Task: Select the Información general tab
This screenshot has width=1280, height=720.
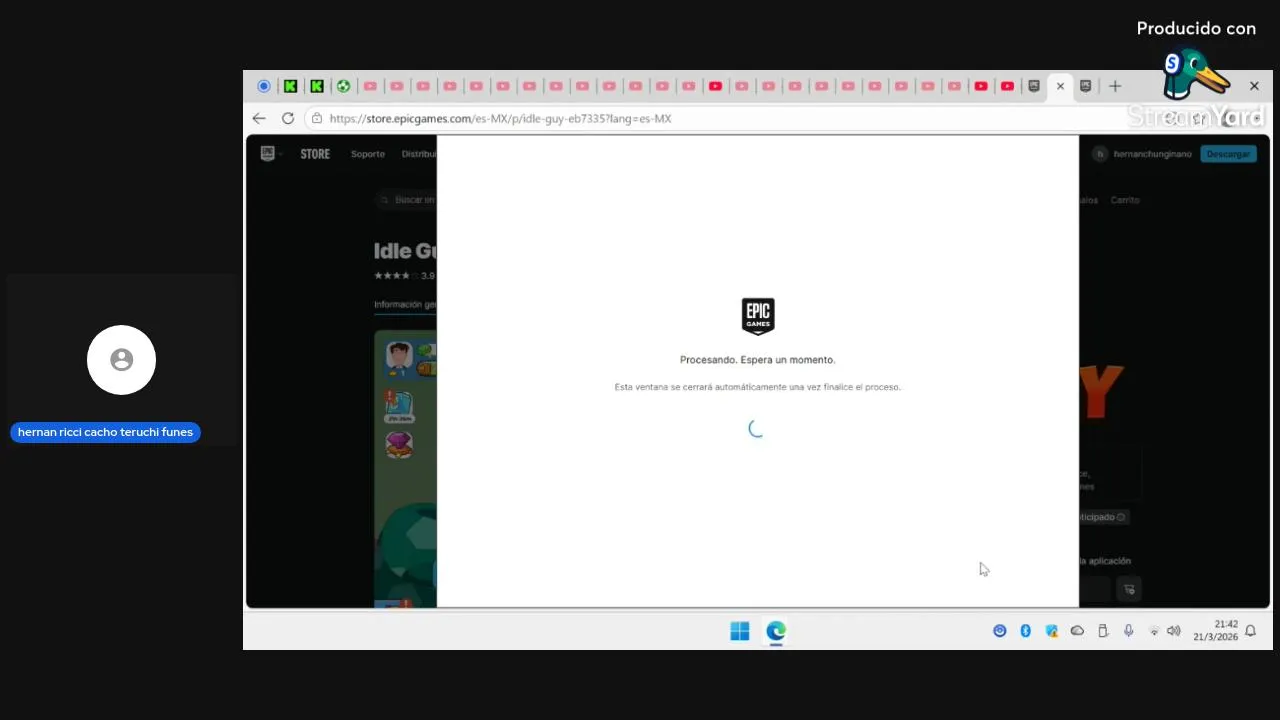Action: (405, 305)
